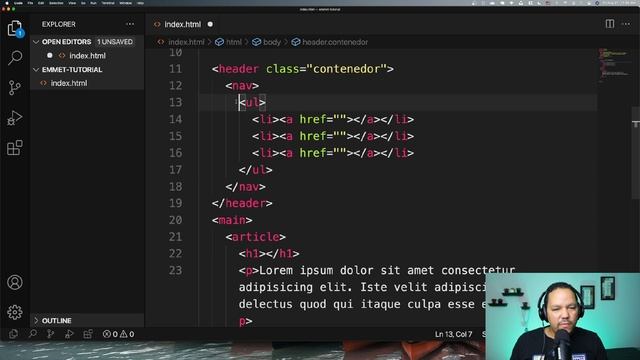This screenshot has height=360, width=640.
Task: Click the closing </nav> tag on line 18
Action: click(245, 187)
